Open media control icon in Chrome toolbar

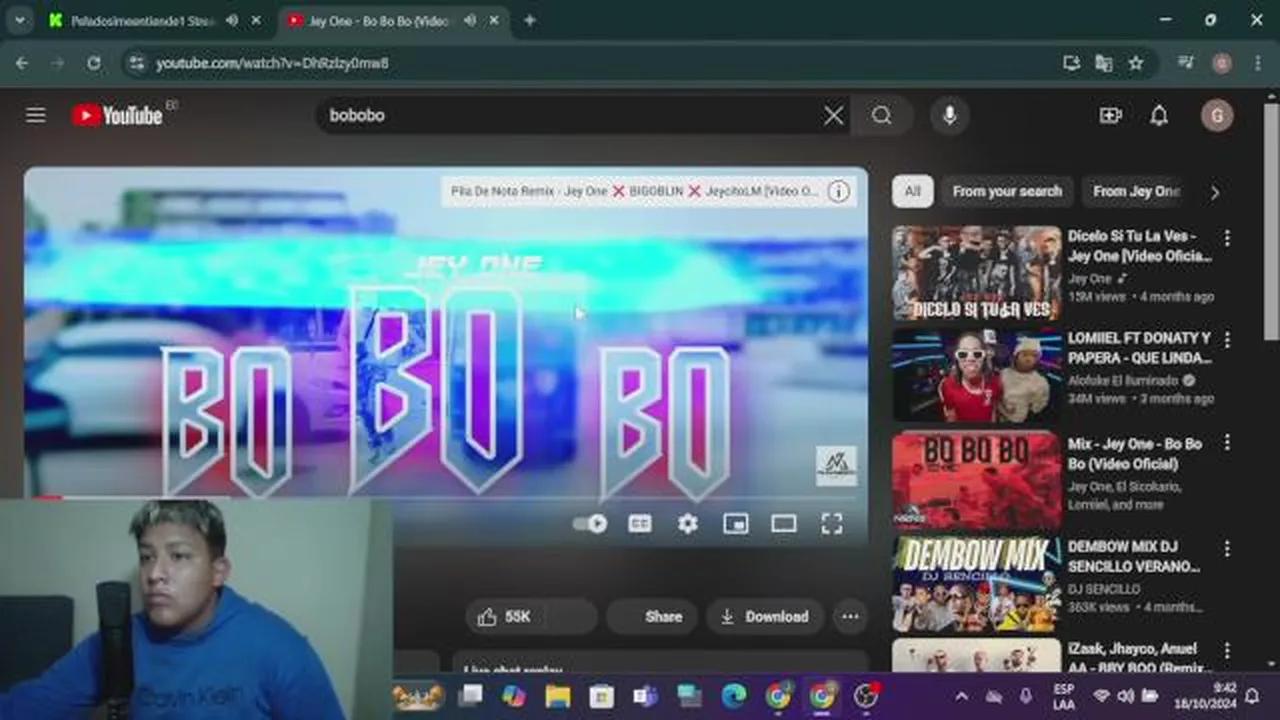point(1186,63)
